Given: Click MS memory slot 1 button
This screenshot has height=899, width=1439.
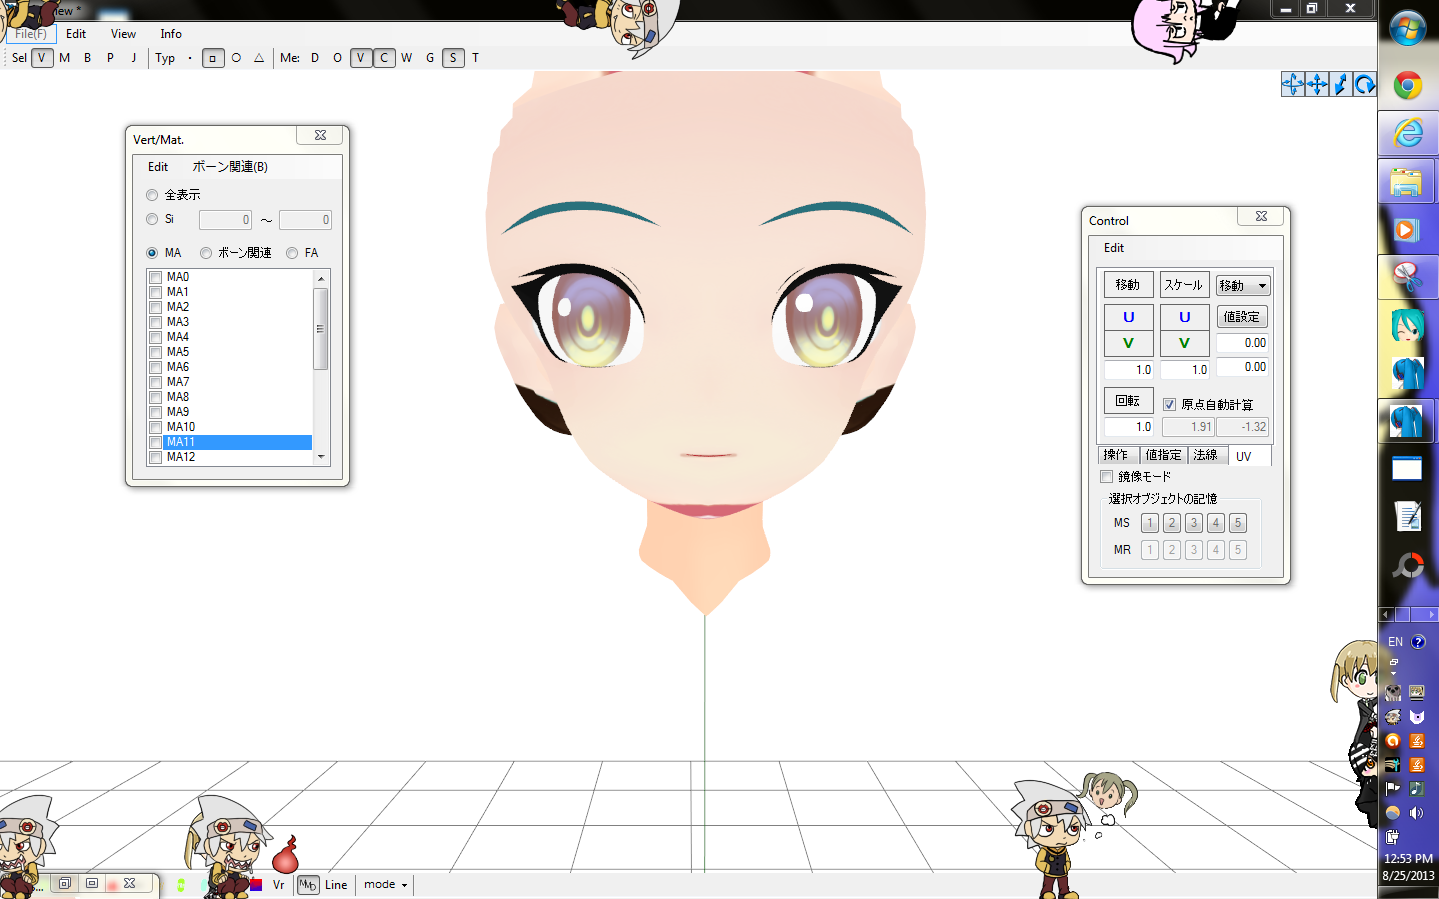Looking at the screenshot, I should coord(1150,523).
